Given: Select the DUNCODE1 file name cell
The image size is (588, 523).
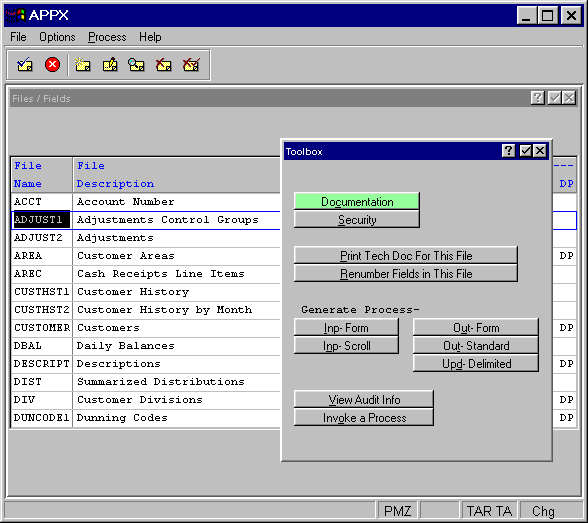Looking at the screenshot, I should click(41, 418).
